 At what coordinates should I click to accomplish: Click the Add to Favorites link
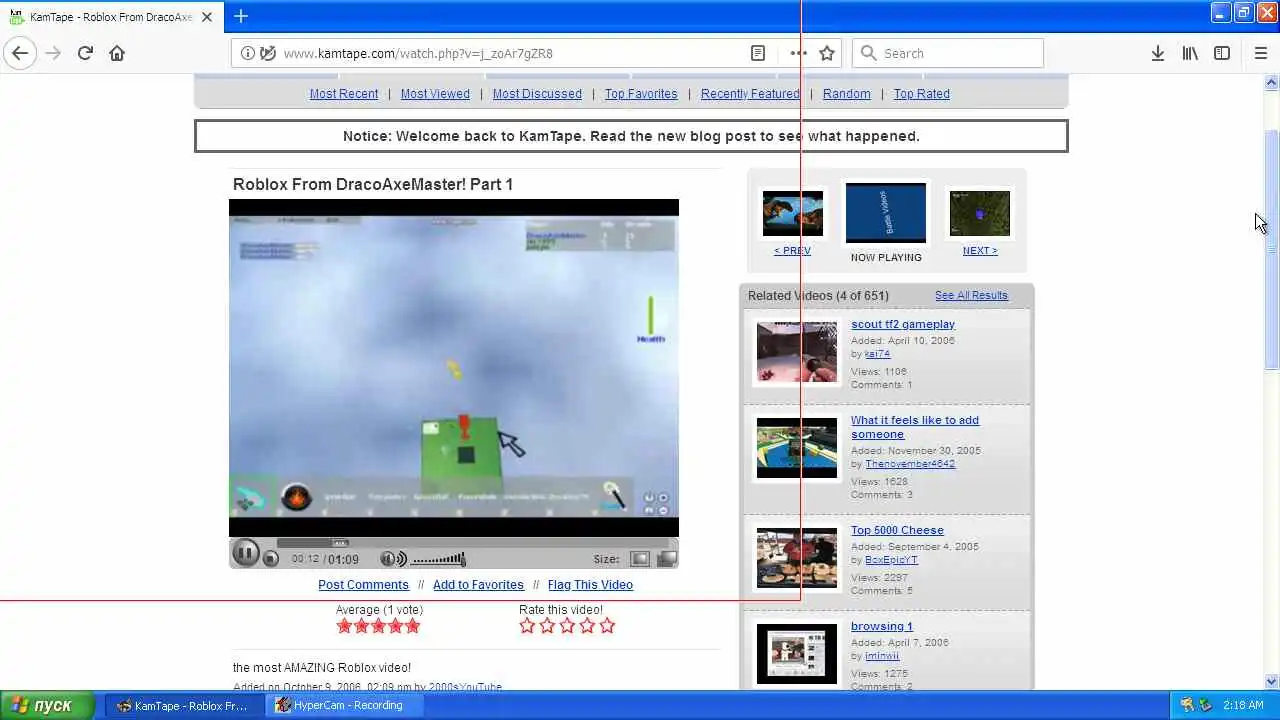pos(478,585)
